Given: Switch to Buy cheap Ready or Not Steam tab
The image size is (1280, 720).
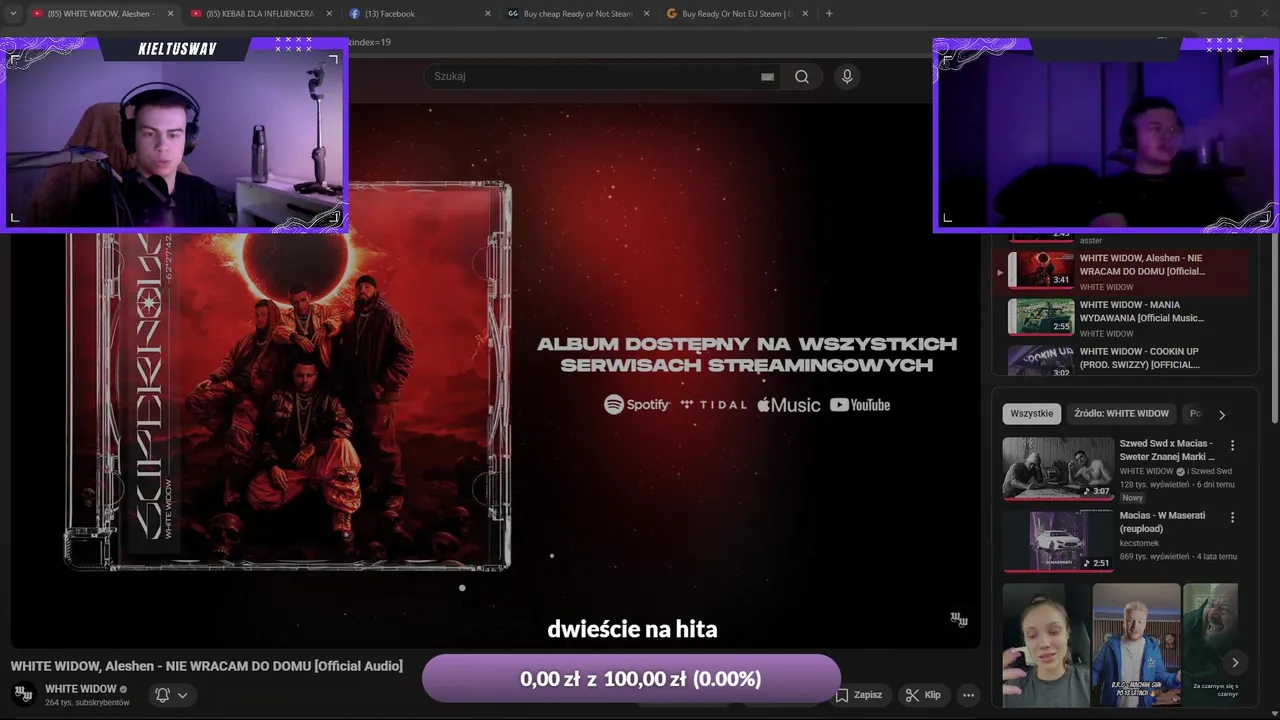Looking at the screenshot, I should pyautogui.click(x=576, y=14).
